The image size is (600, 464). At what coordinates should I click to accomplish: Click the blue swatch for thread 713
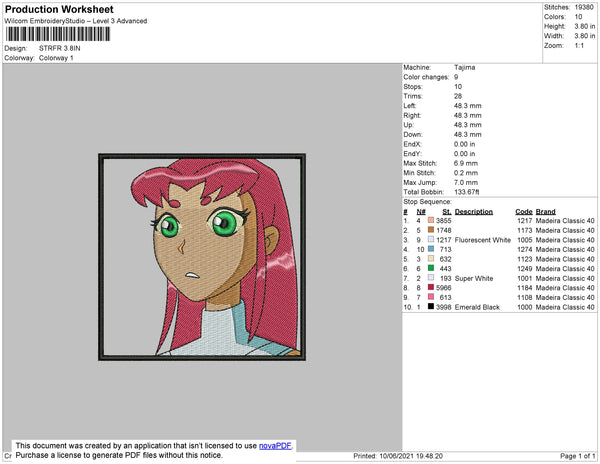431,249
